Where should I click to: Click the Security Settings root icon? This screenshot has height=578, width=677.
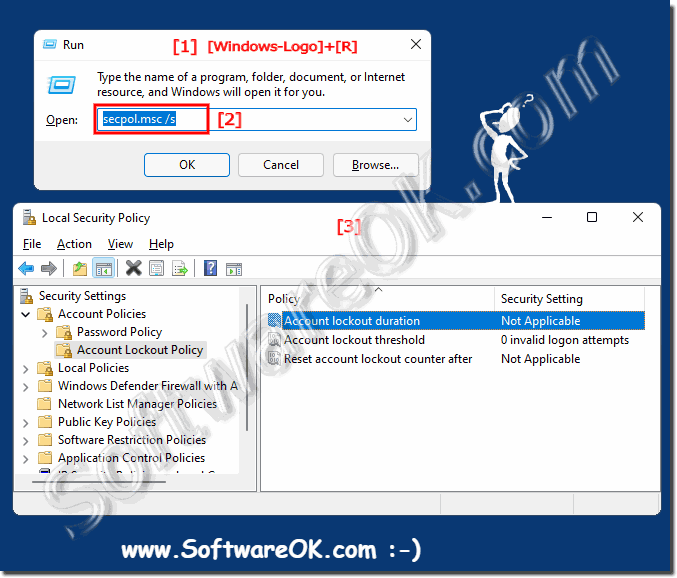pos(26,296)
